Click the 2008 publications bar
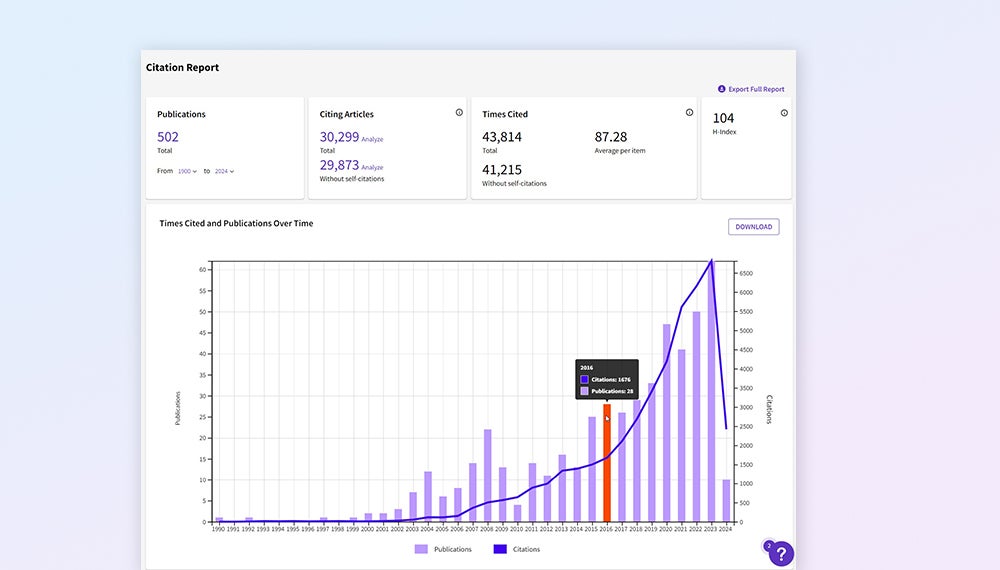Screen dimensions: 1000x570 click(x=488, y=476)
